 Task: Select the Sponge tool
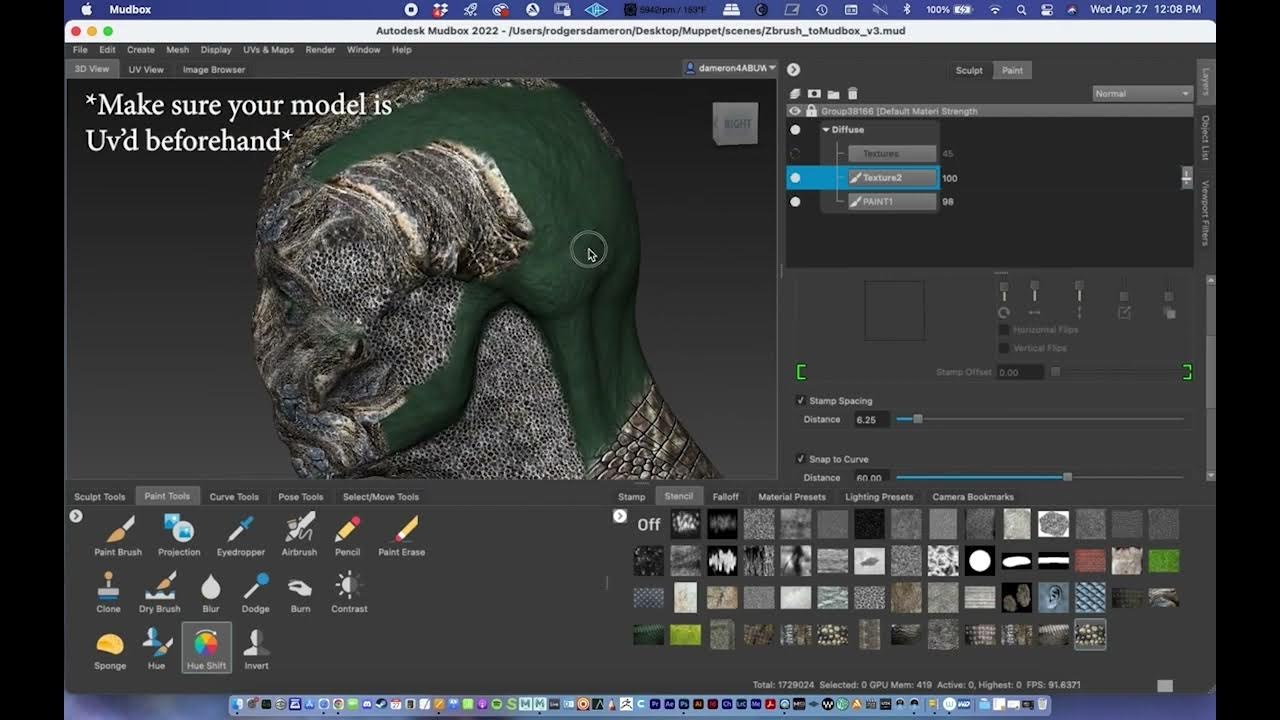point(110,649)
